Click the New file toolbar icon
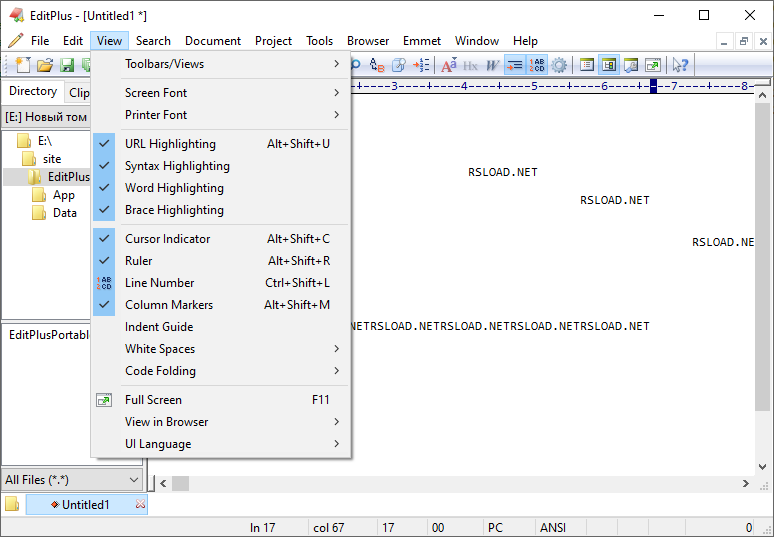 [x=23, y=65]
